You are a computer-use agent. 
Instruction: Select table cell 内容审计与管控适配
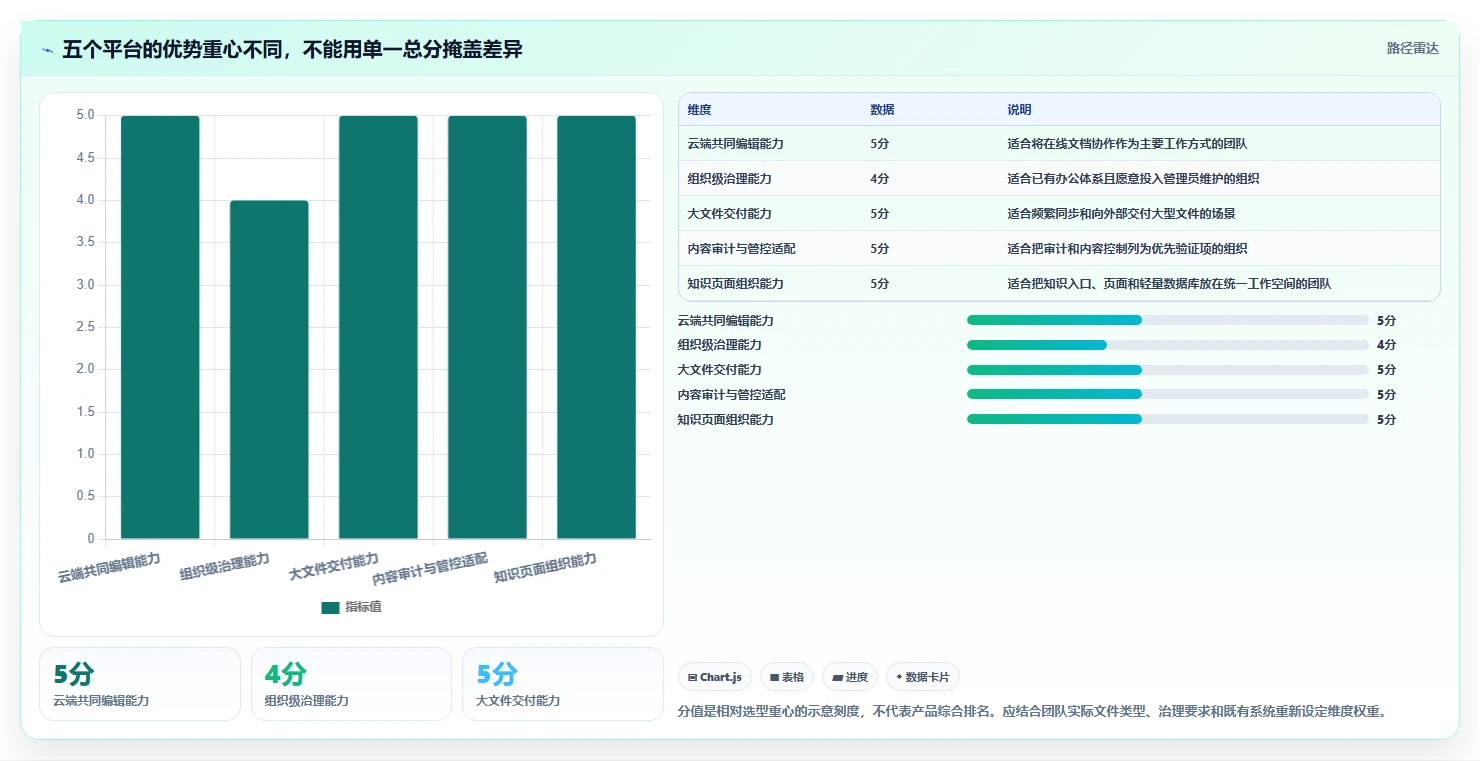(x=741, y=249)
